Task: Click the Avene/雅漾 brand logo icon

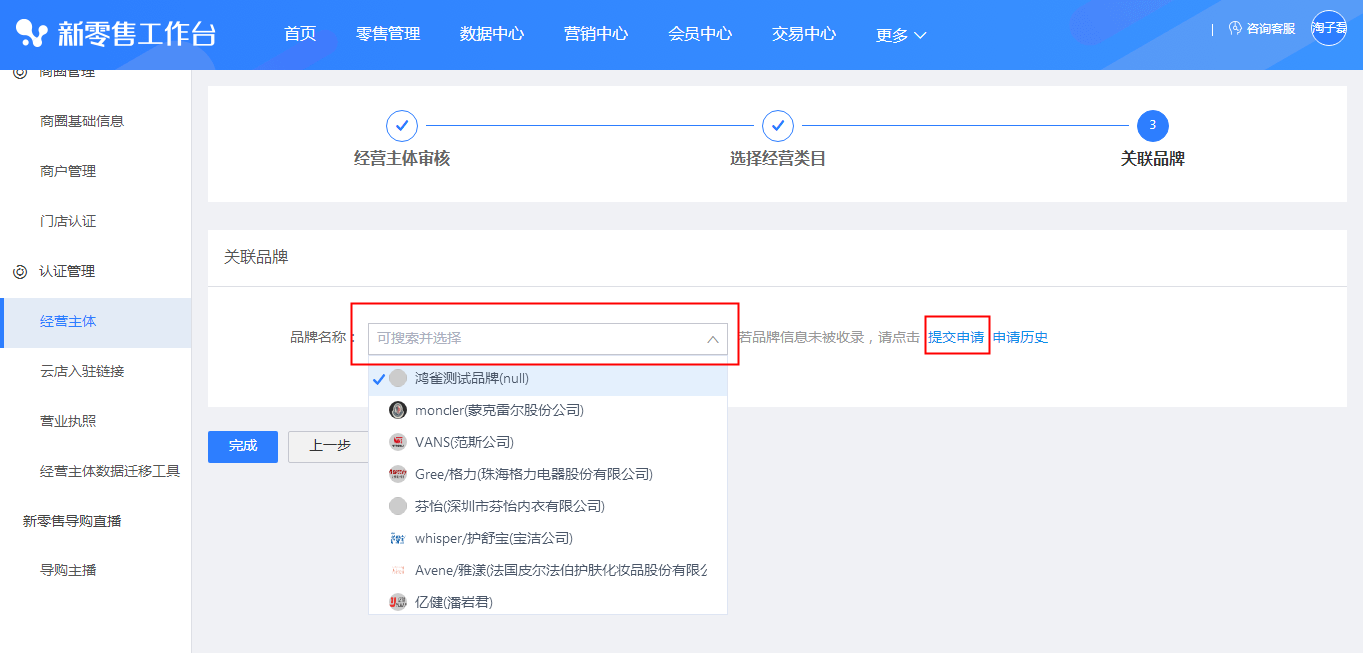Action: point(398,570)
